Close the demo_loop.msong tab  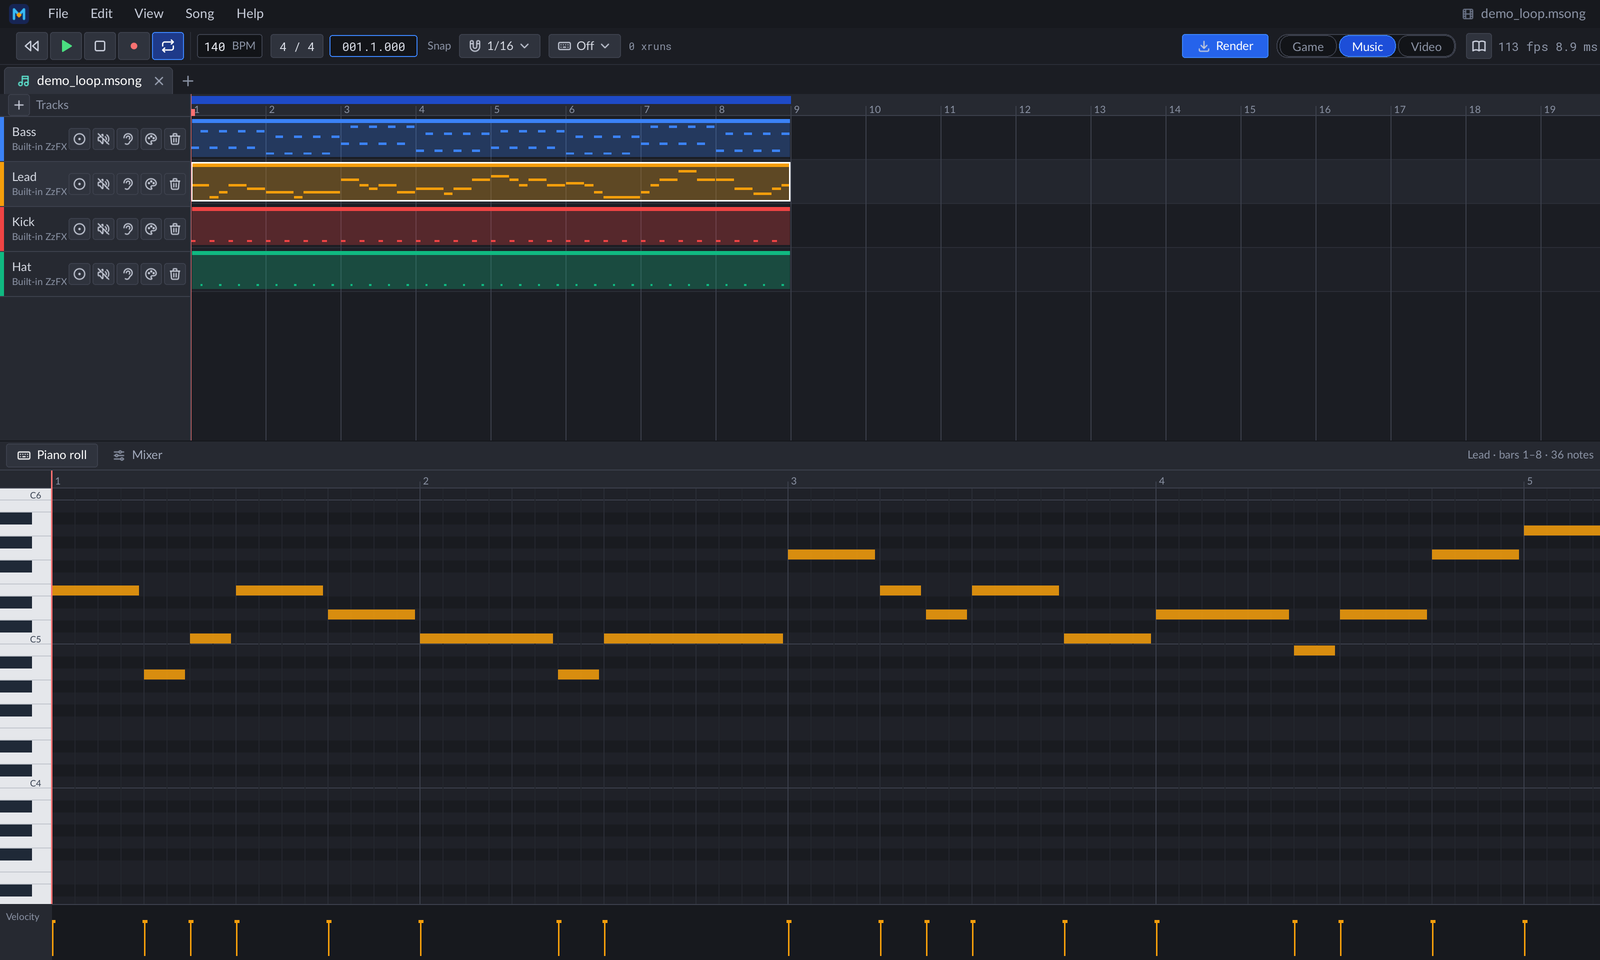click(x=159, y=81)
